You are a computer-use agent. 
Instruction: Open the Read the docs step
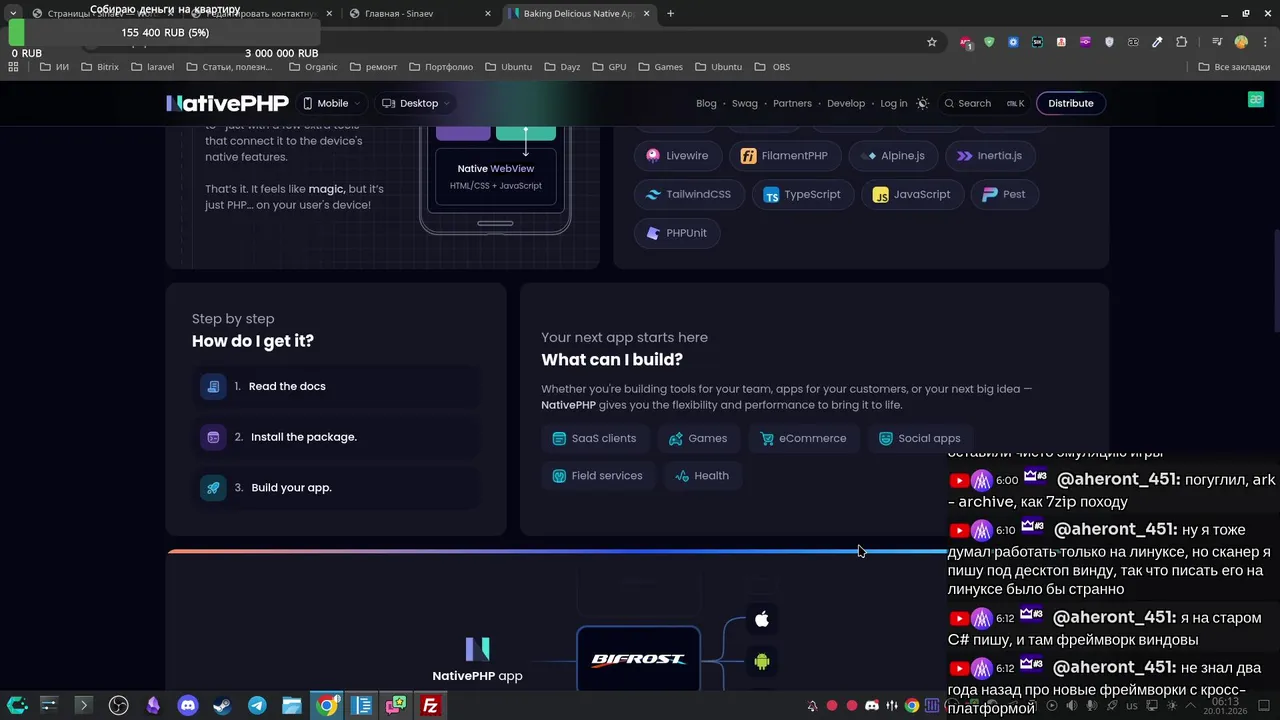(335, 386)
